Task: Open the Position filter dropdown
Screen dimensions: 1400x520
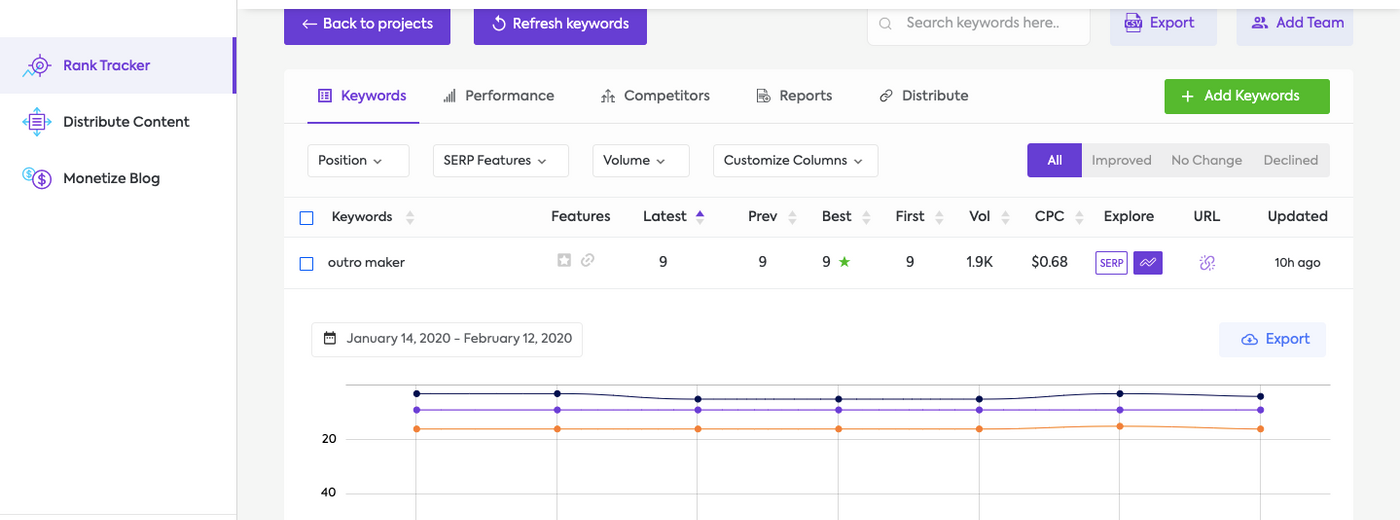Action: pos(358,160)
